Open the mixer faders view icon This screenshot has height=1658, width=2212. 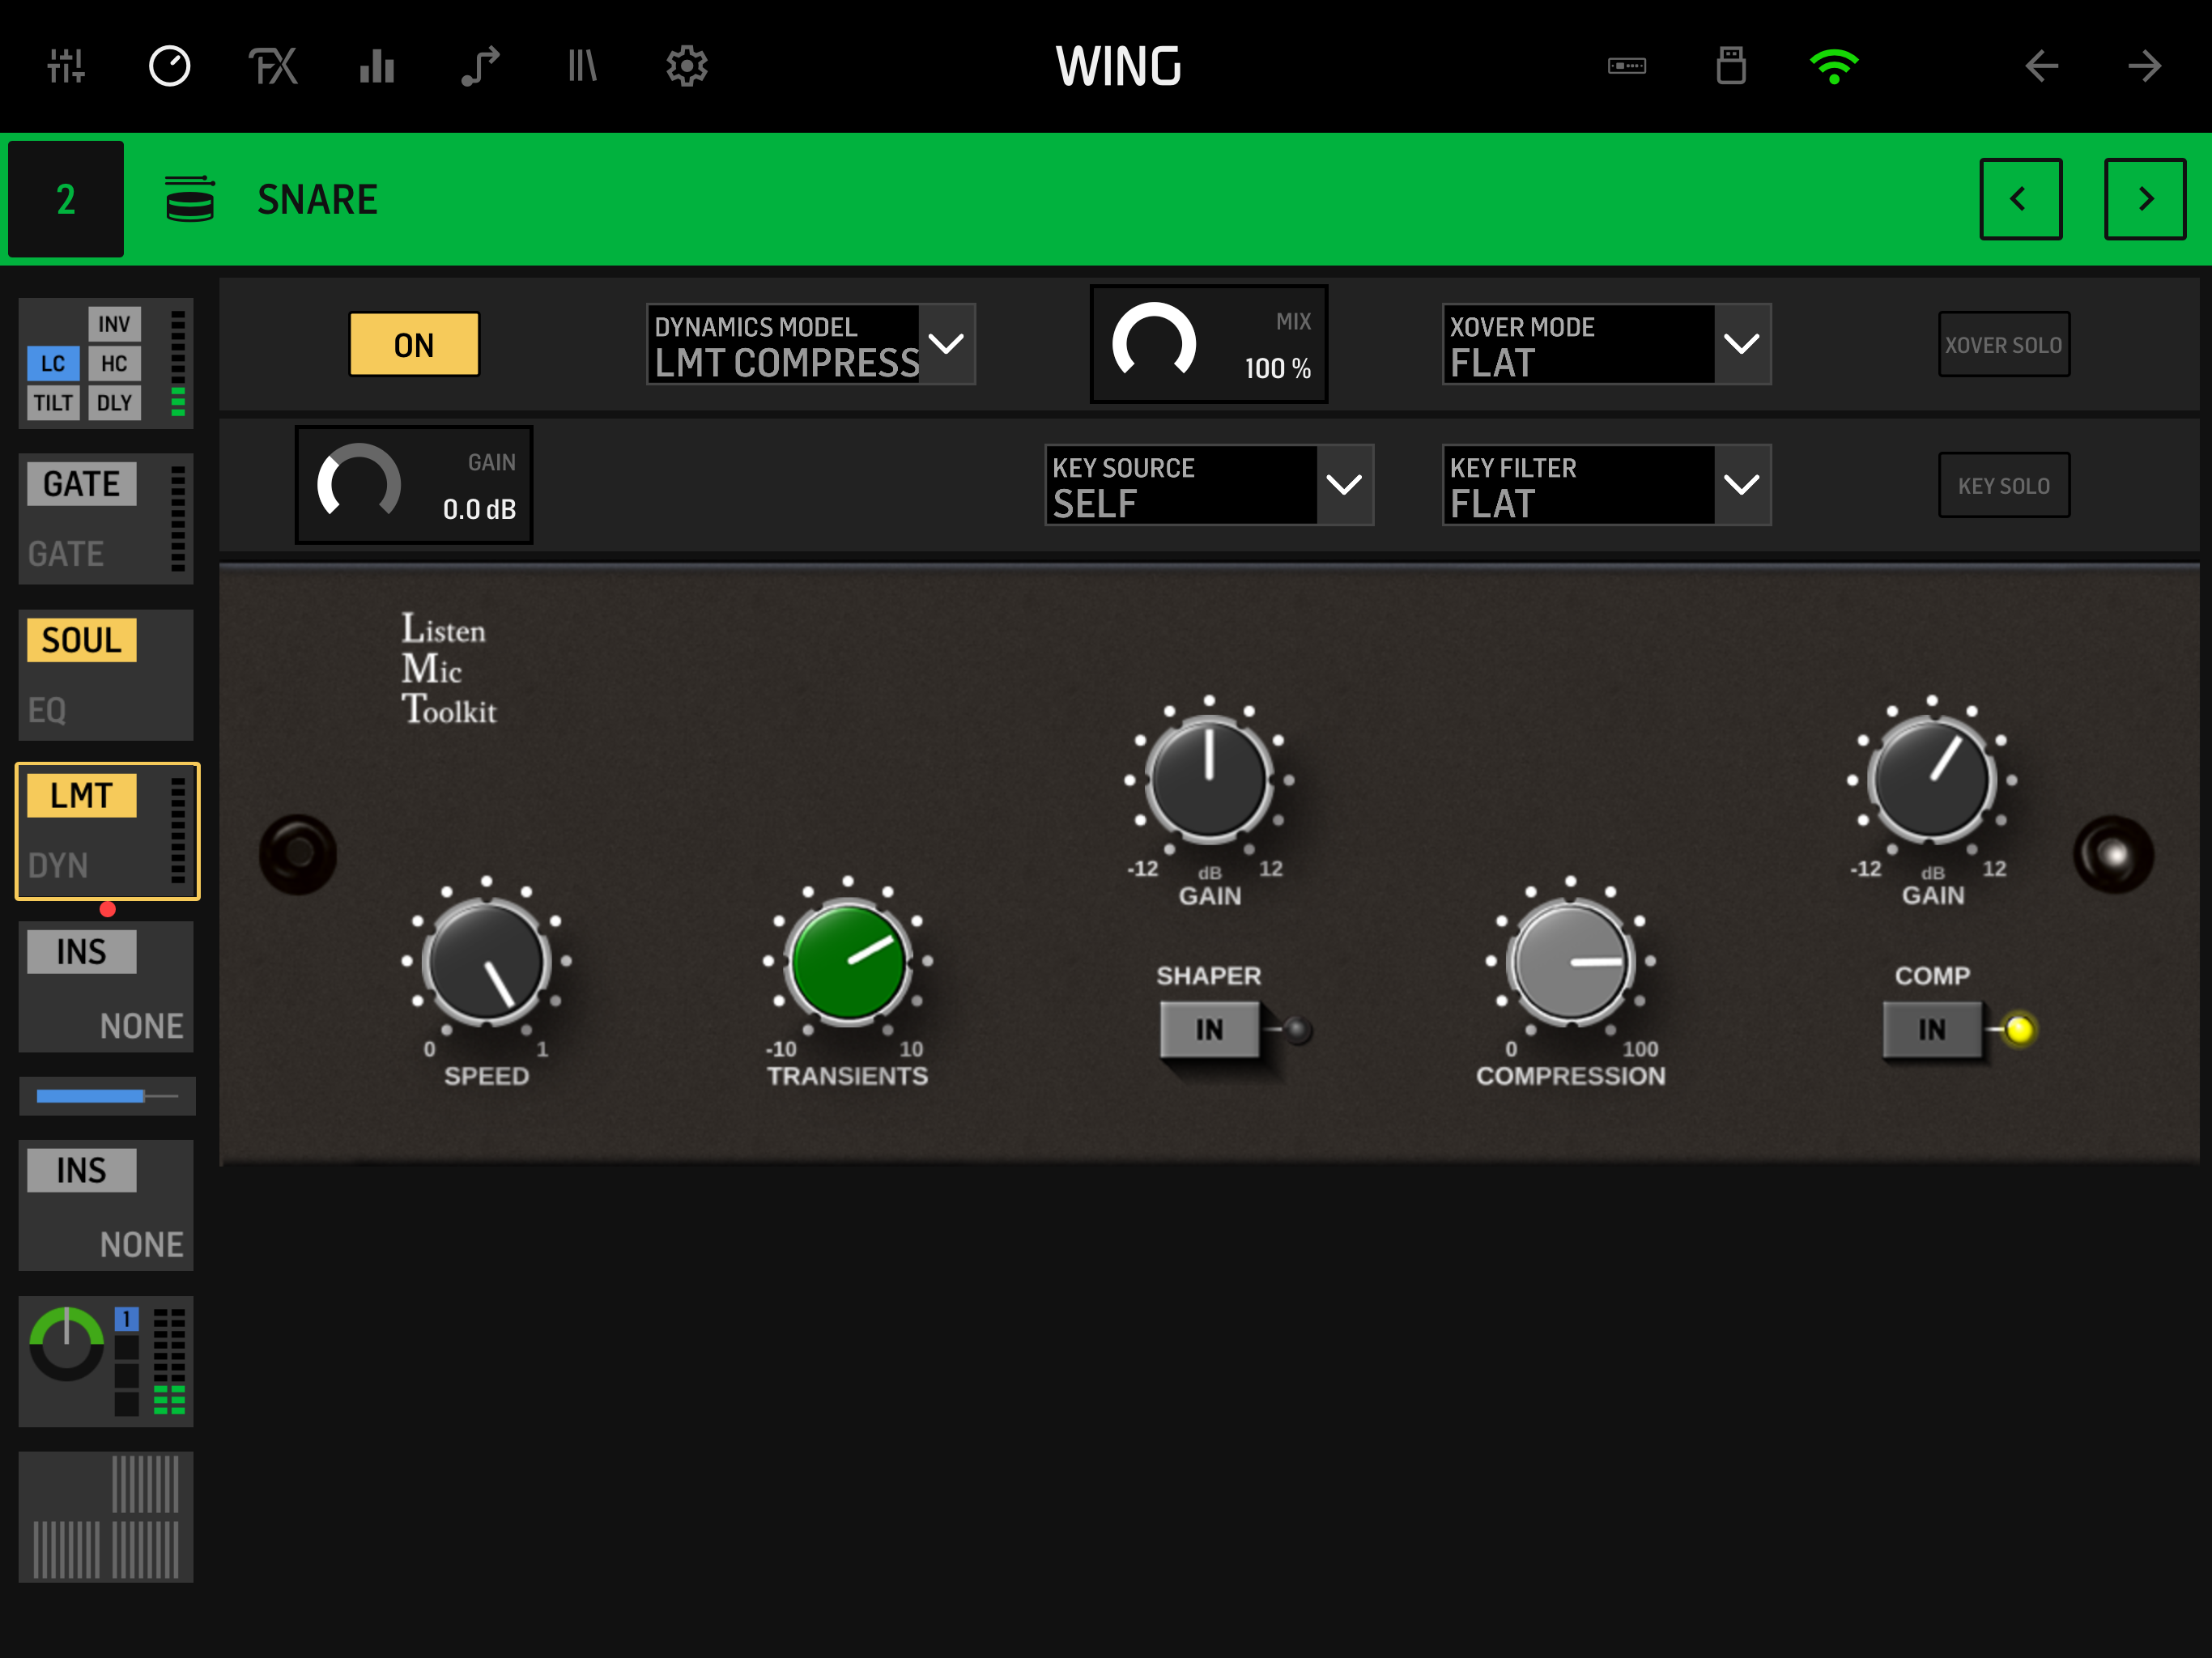click(66, 66)
